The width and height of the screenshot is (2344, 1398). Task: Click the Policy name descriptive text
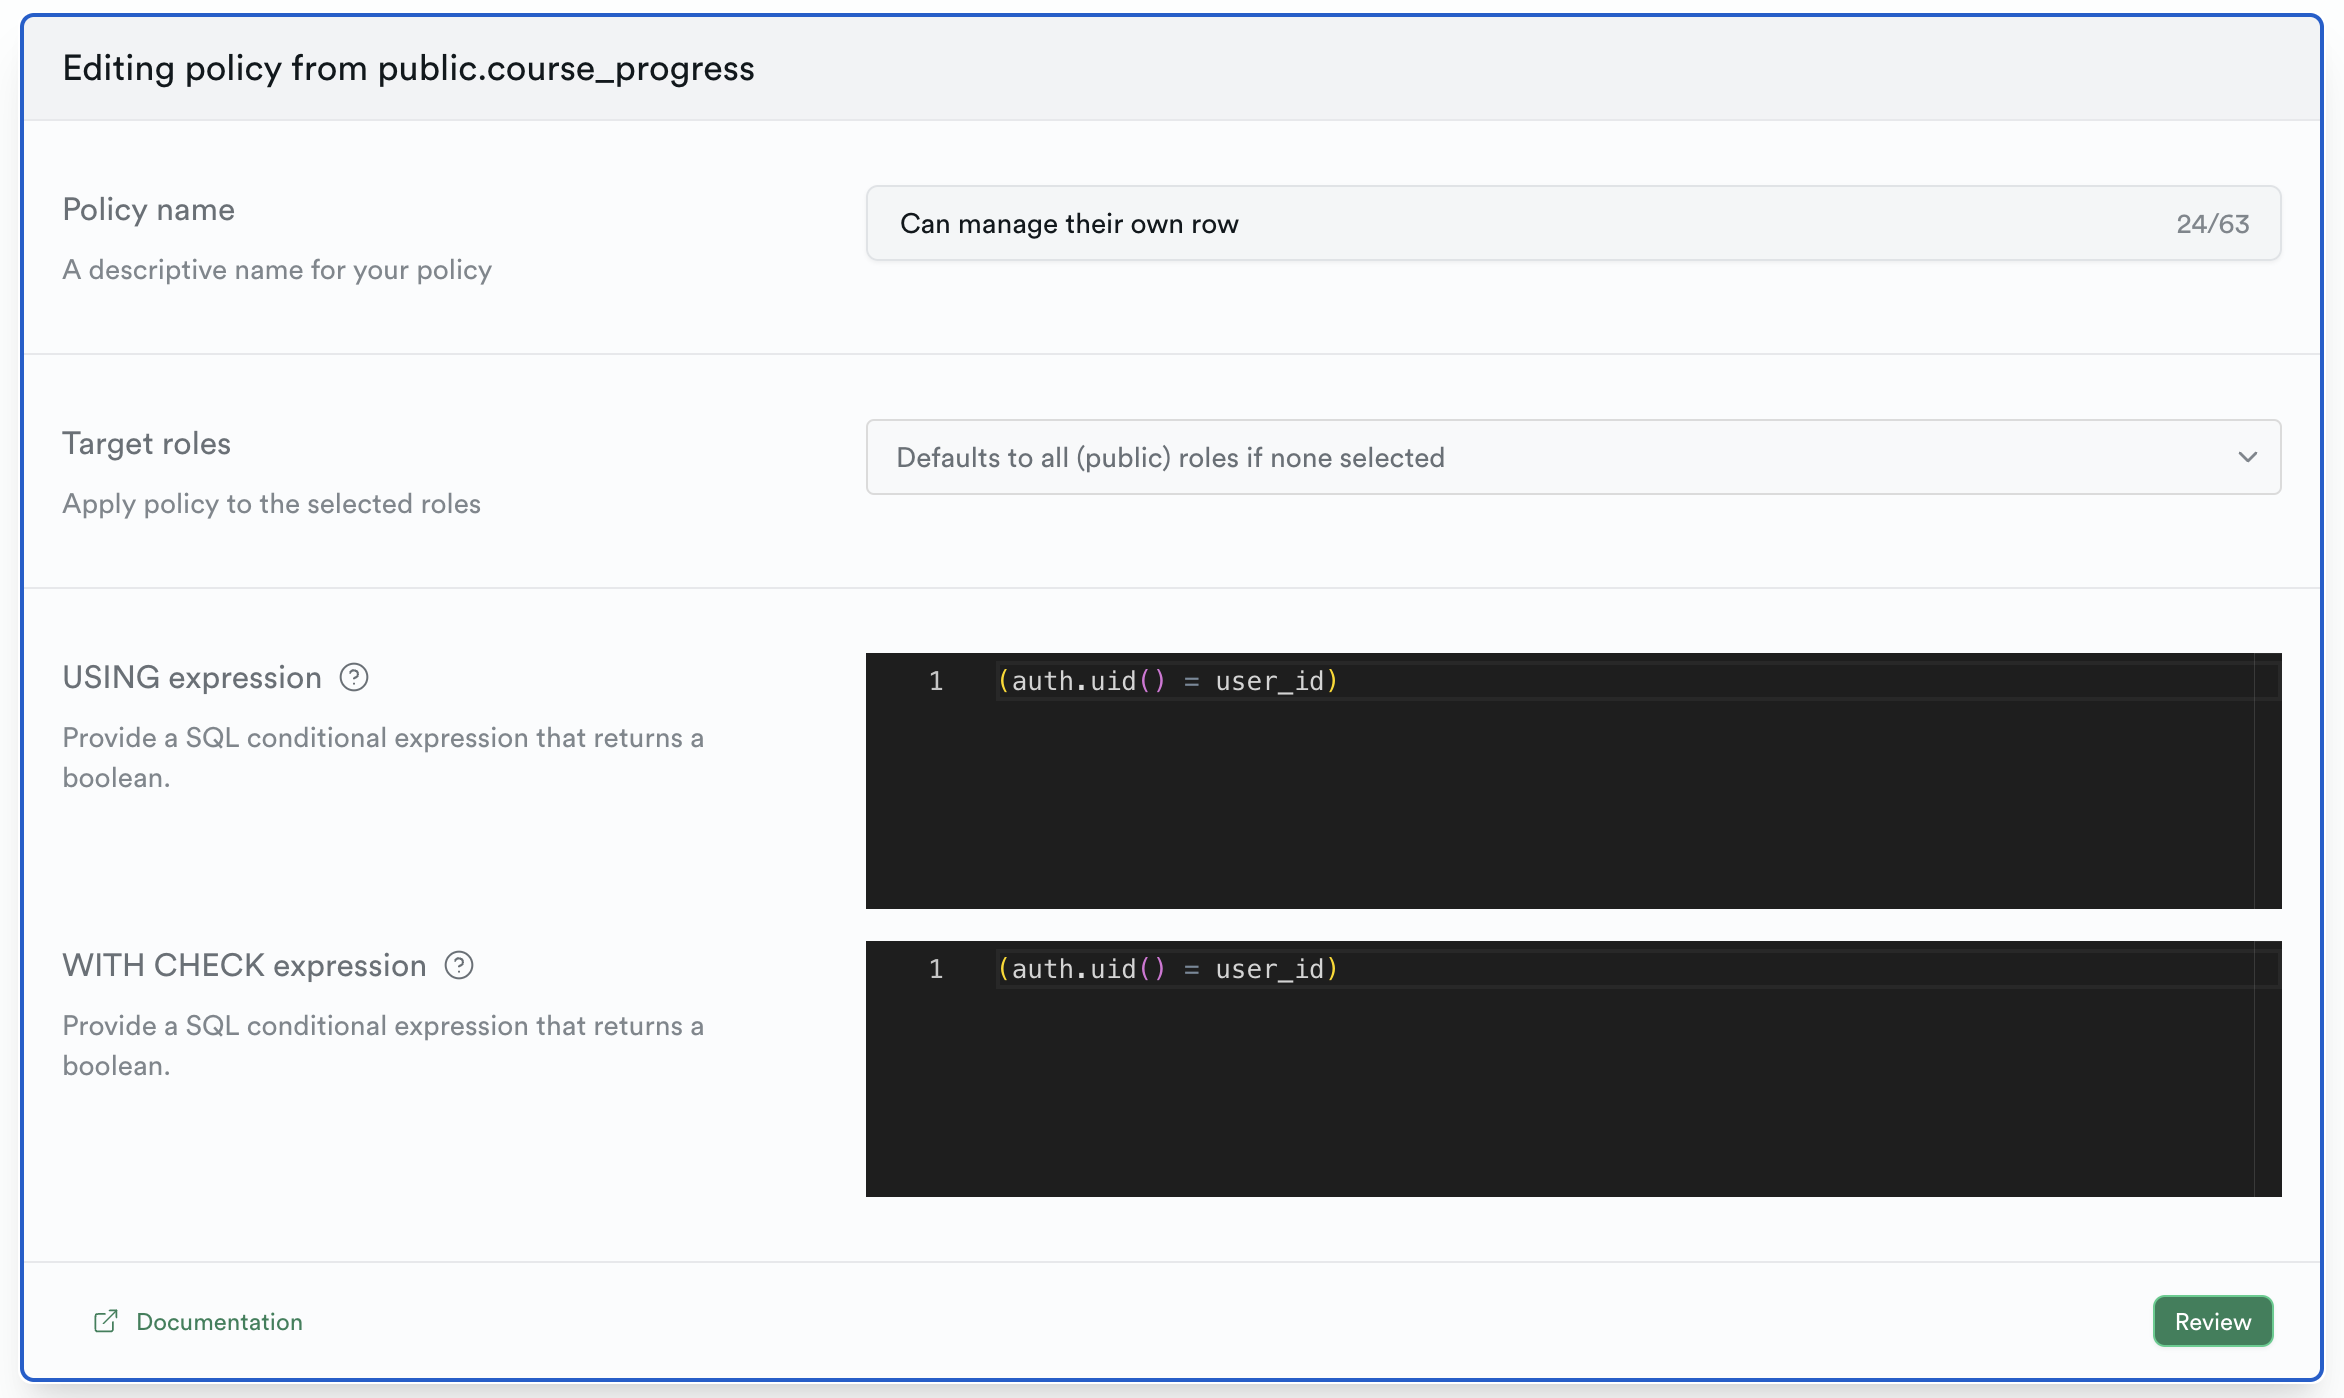tap(277, 269)
